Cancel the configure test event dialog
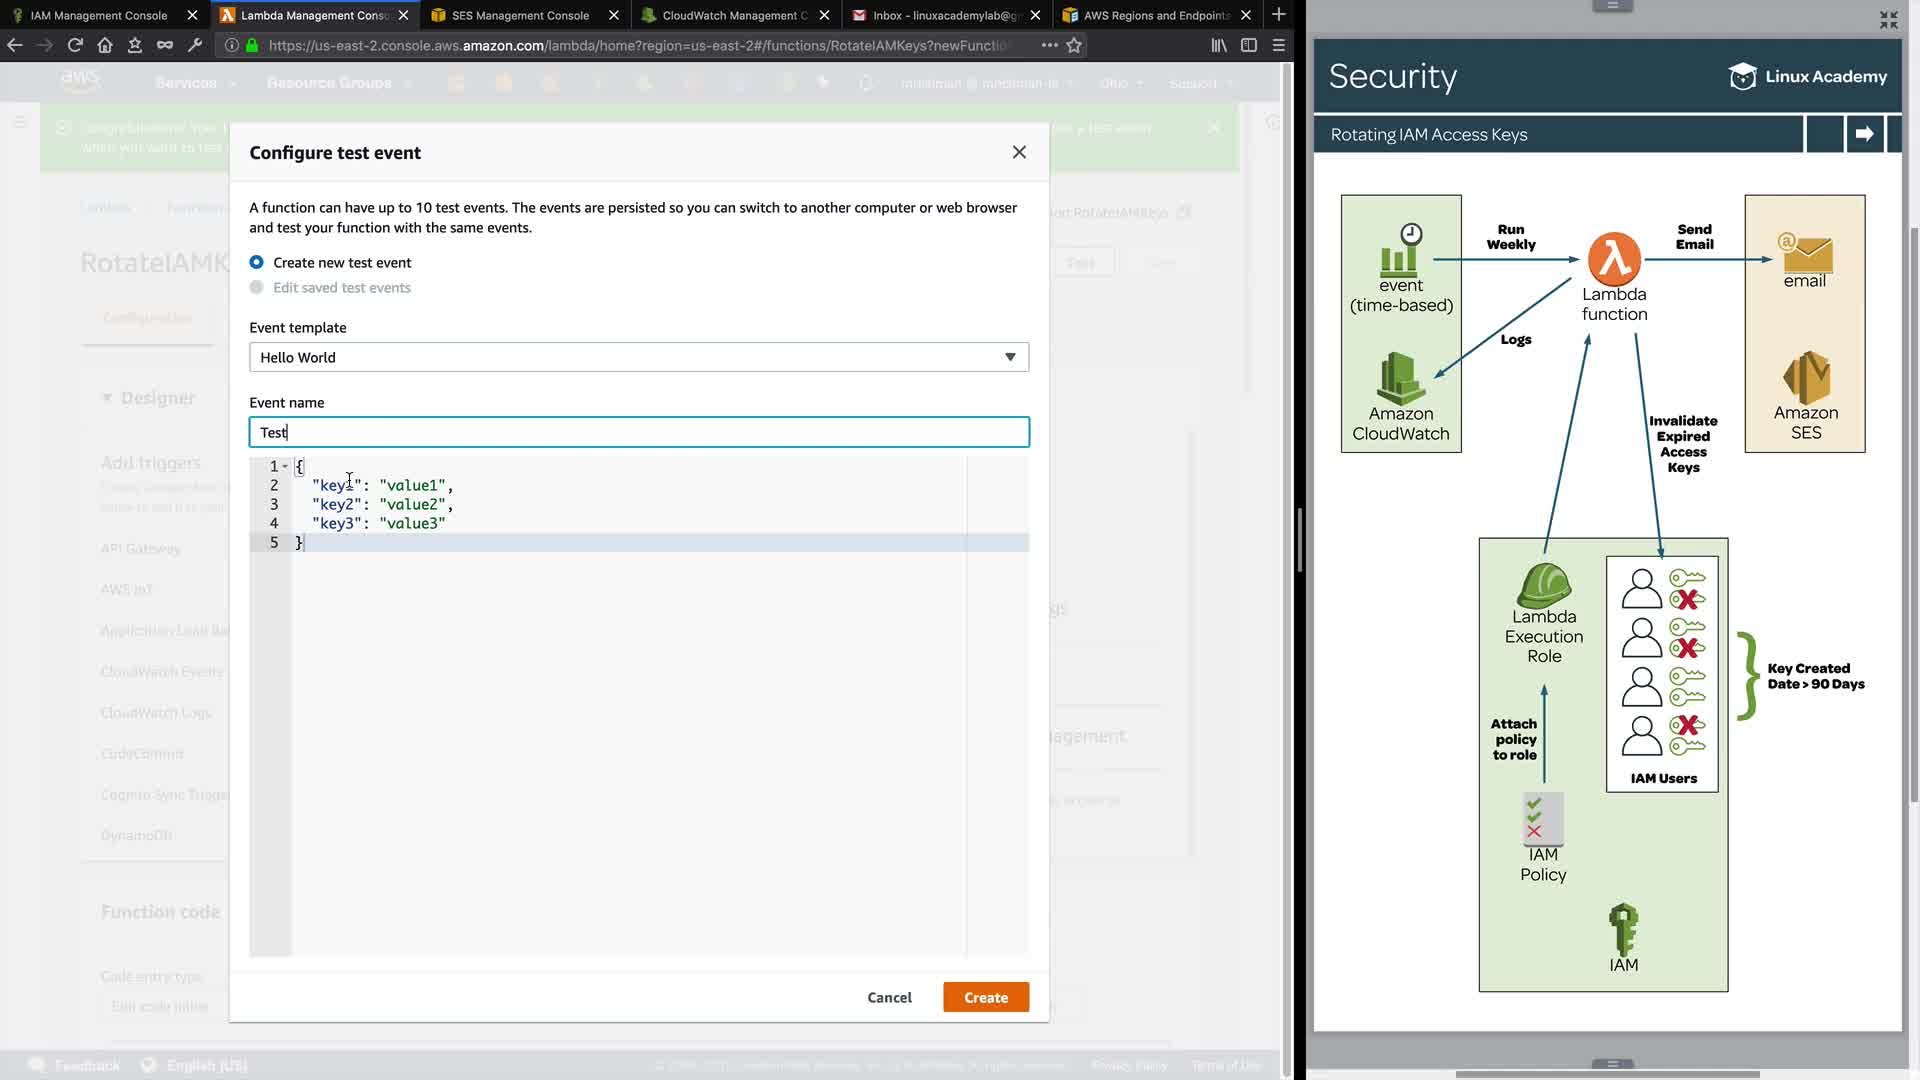The image size is (1920, 1080). [x=889, y=997]
